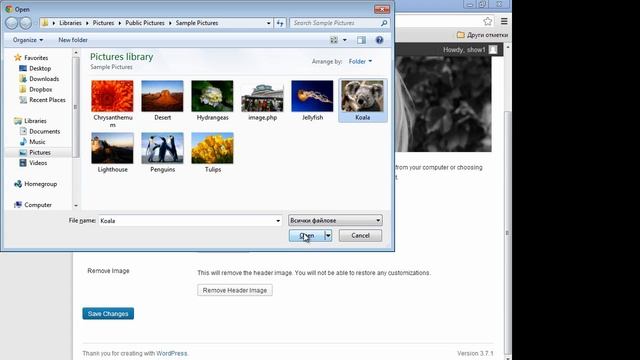Select the Lighthouse picture

tap(112, 153)
